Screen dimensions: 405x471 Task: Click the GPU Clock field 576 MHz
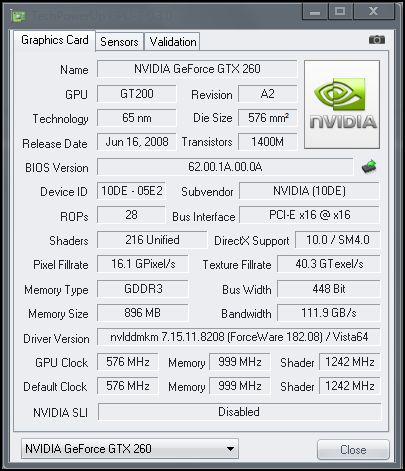128,362
